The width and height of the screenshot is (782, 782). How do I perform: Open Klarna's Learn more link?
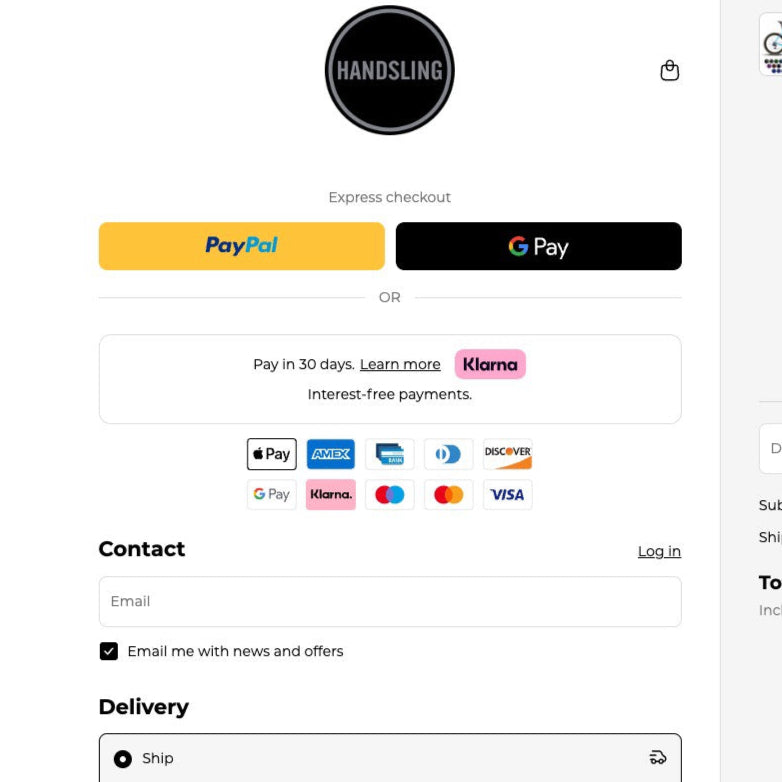coord(400,364)
